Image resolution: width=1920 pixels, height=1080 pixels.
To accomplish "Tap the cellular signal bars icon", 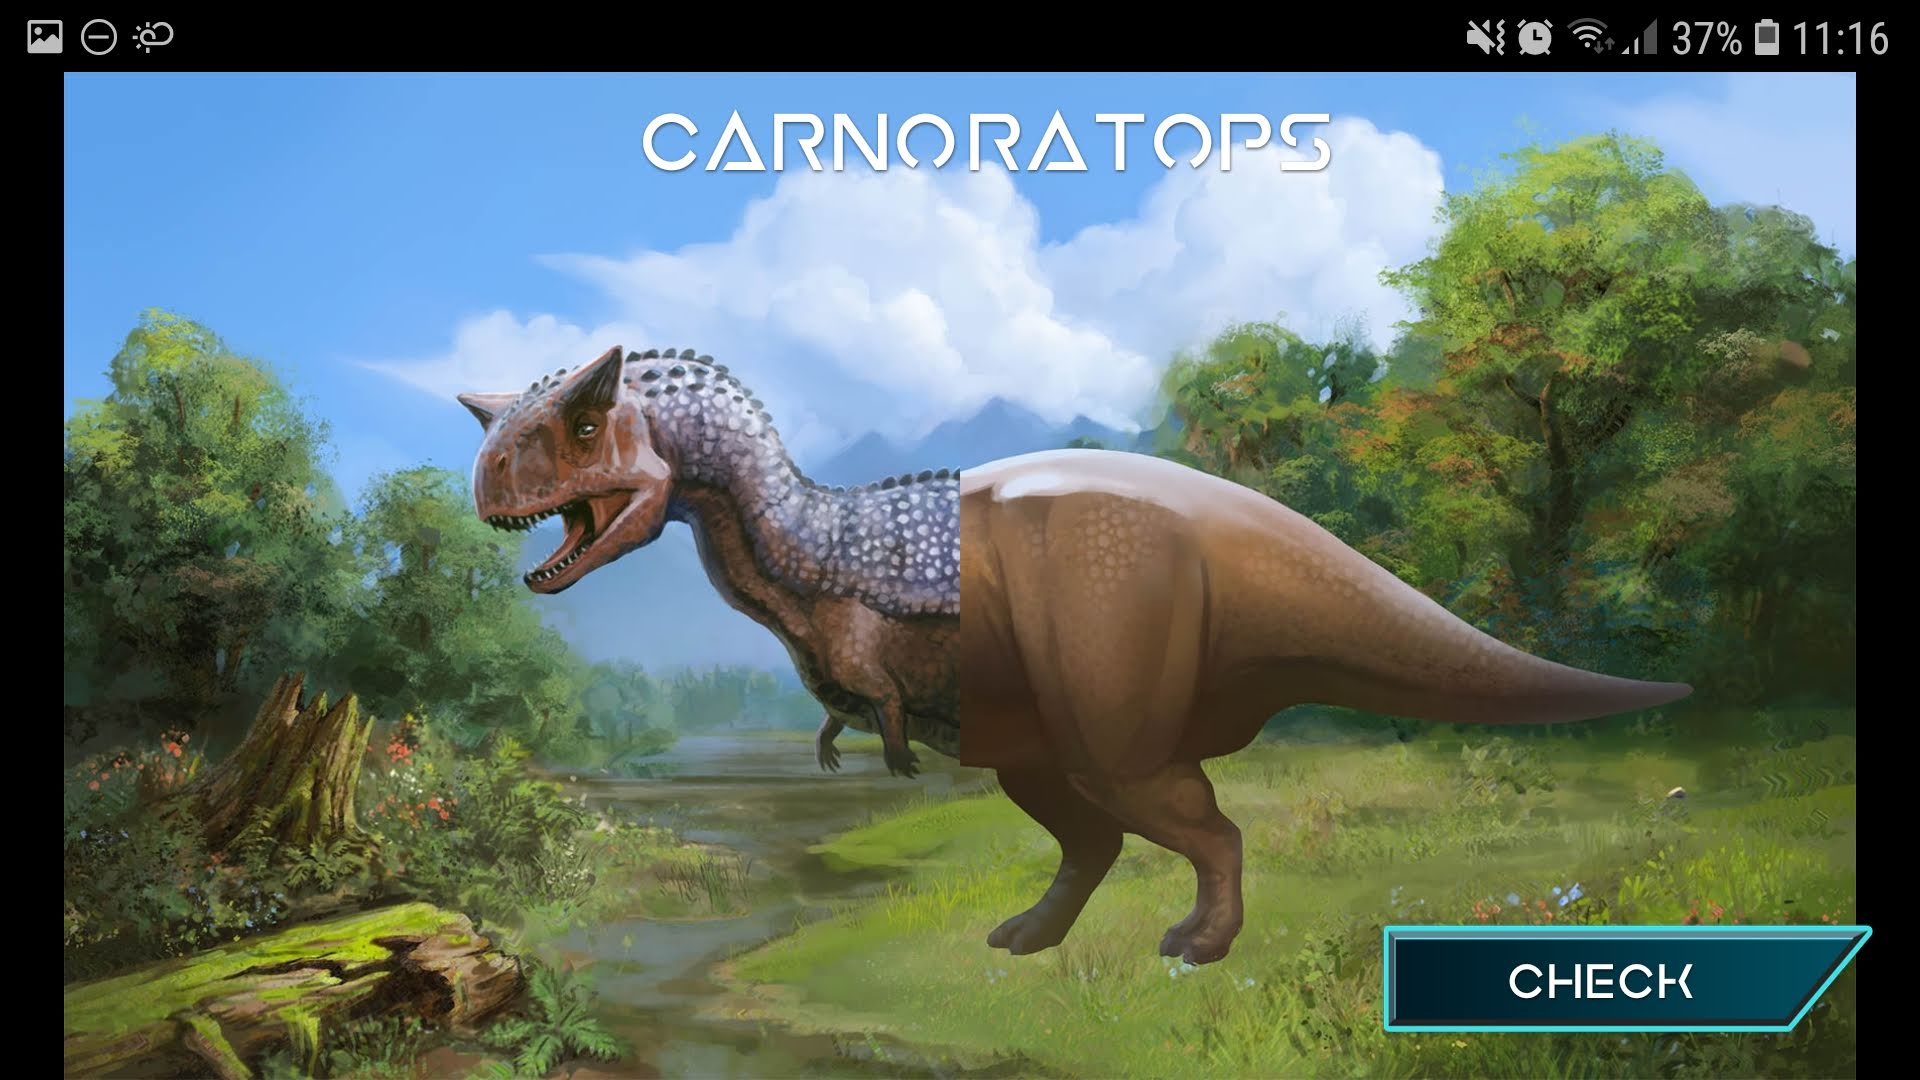I will coord(1640,38).
